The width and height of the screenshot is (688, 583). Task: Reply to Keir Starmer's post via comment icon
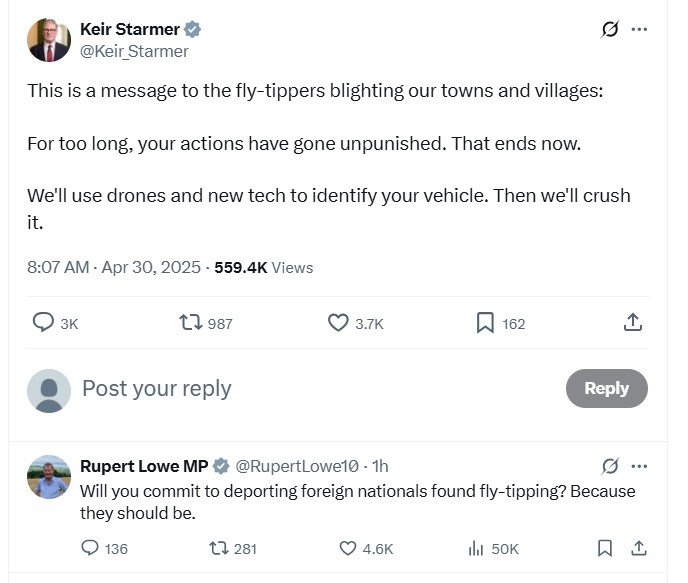coord(44,322)
